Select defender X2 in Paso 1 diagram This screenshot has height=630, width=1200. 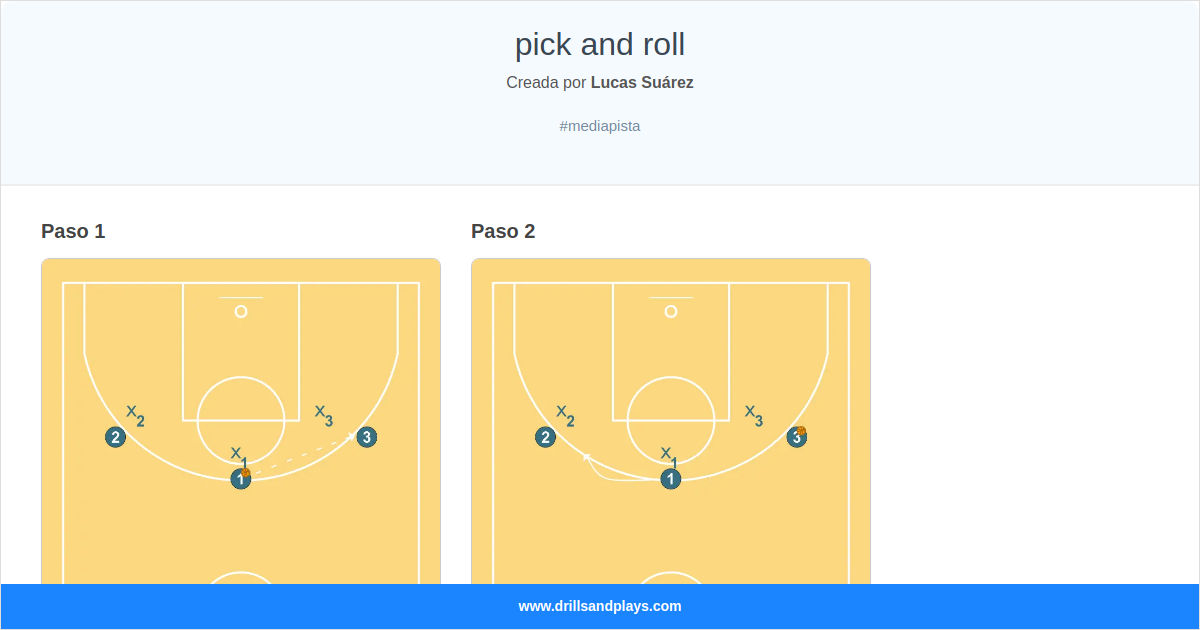coord(133,414)
